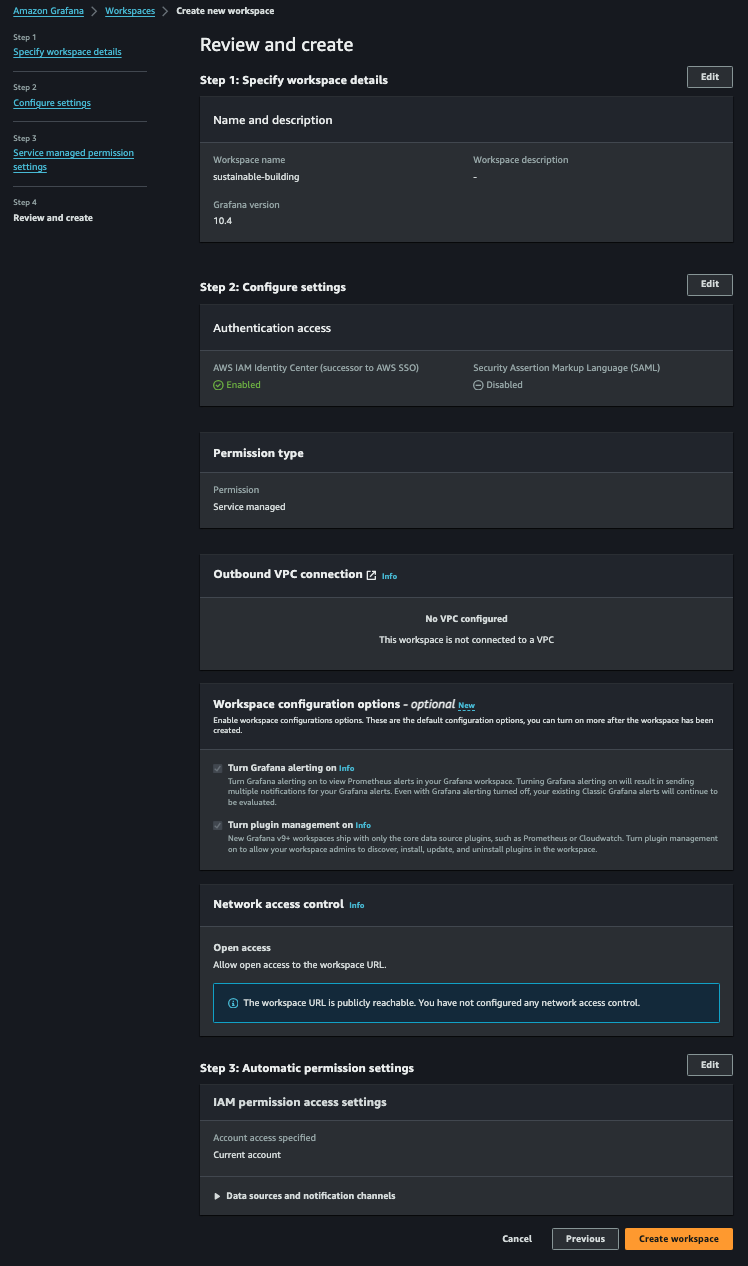Click the info icon in the public URL notice
The width and height of the screenshot is (748, 1266).
(233, 1003)
